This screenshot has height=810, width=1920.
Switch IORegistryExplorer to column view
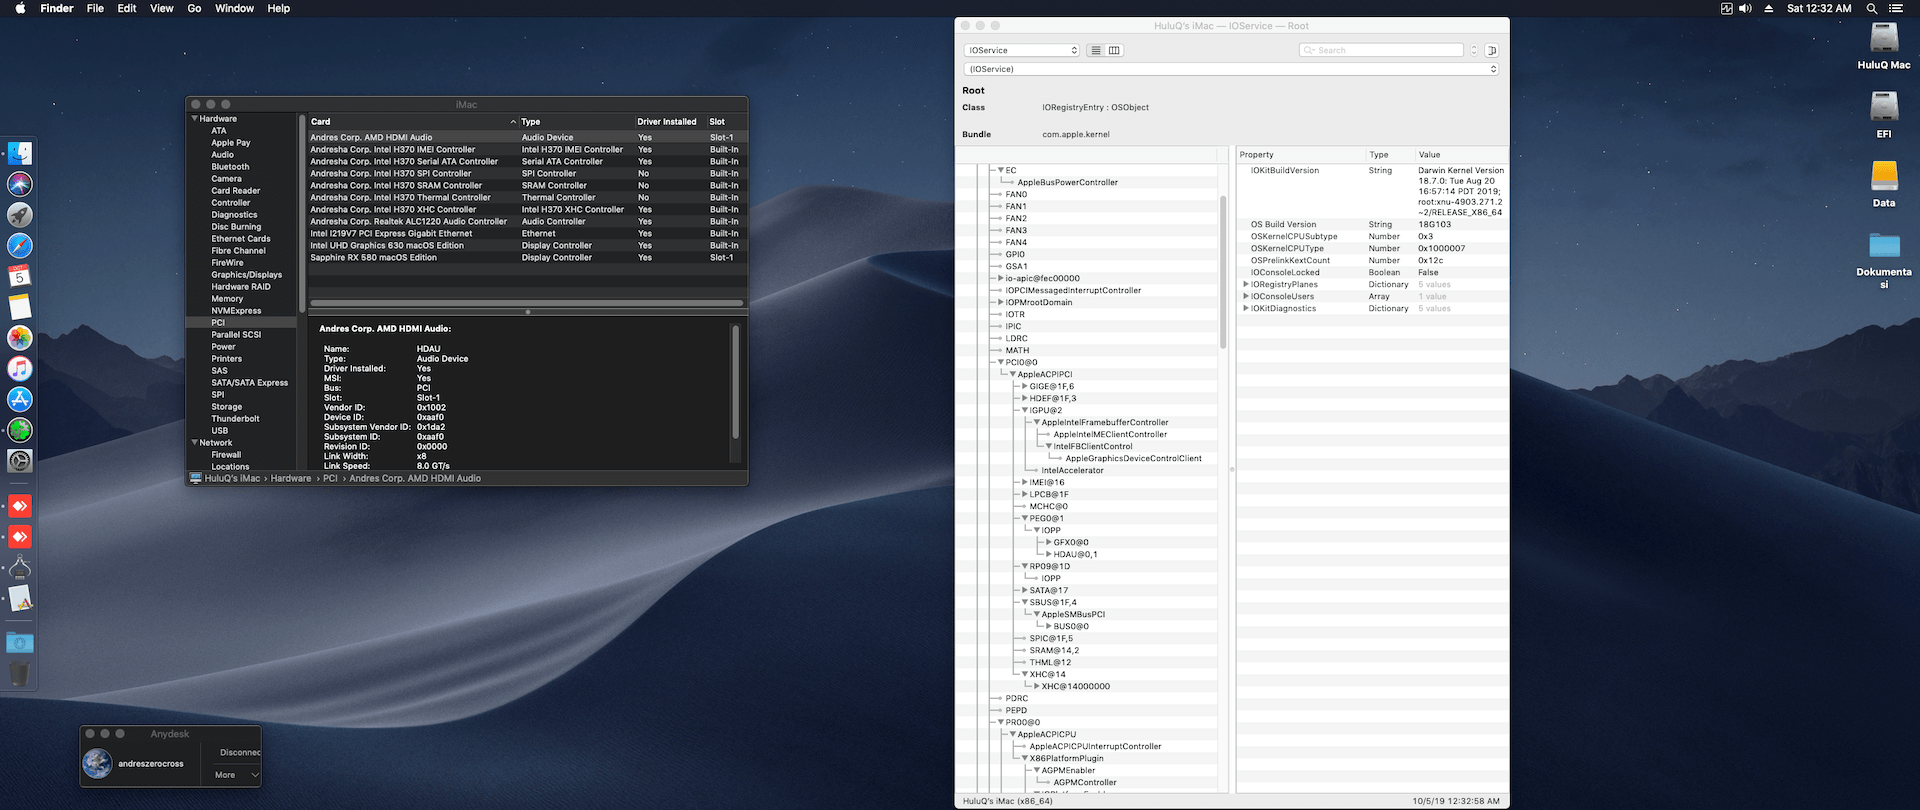1114,50
